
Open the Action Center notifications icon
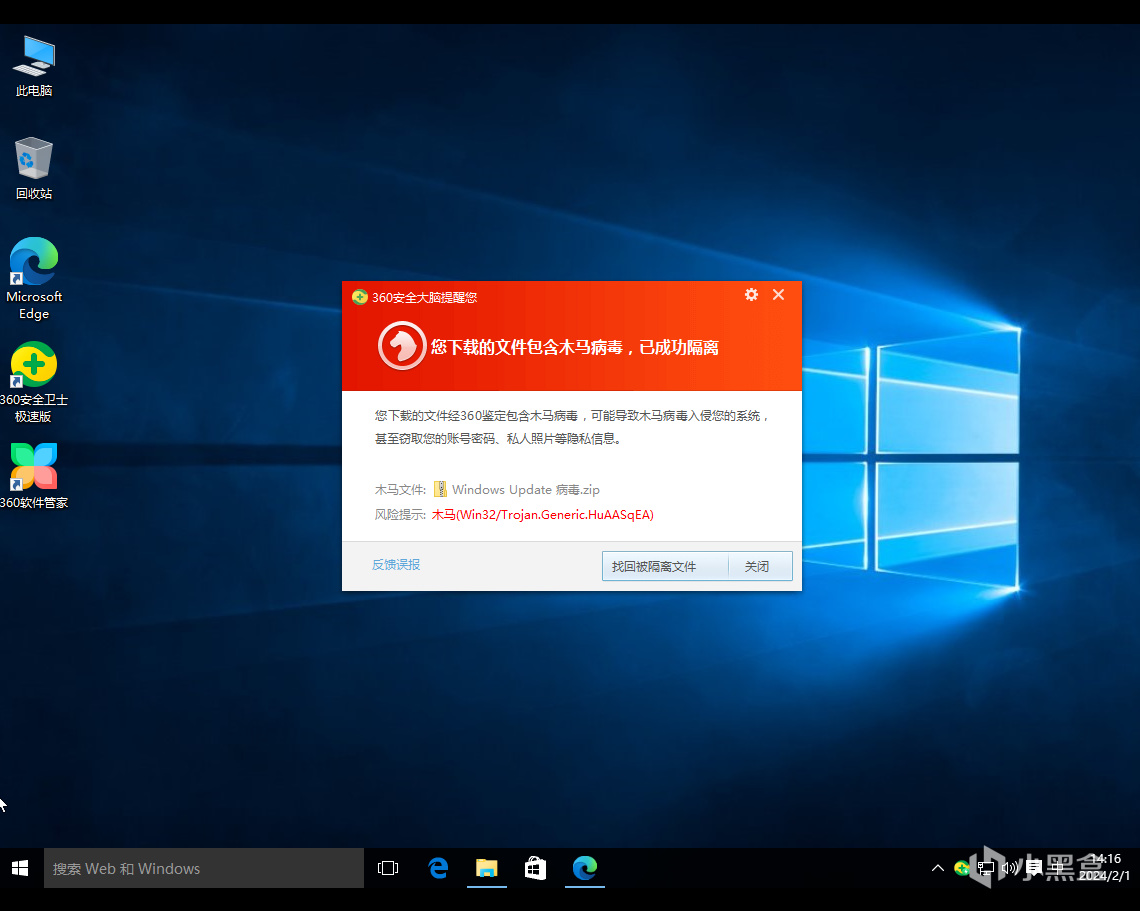coord(1033,868)
